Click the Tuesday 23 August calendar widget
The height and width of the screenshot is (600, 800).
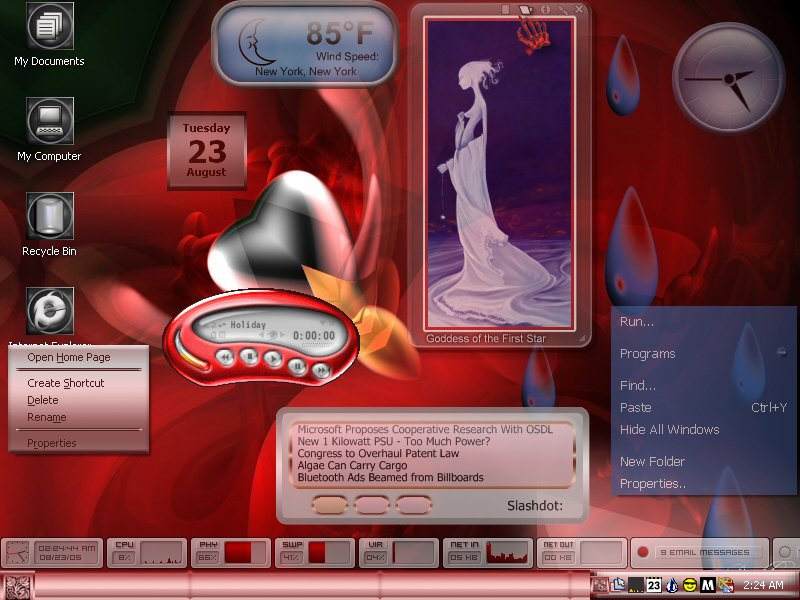pyautogui.click(x=207, y=151)
